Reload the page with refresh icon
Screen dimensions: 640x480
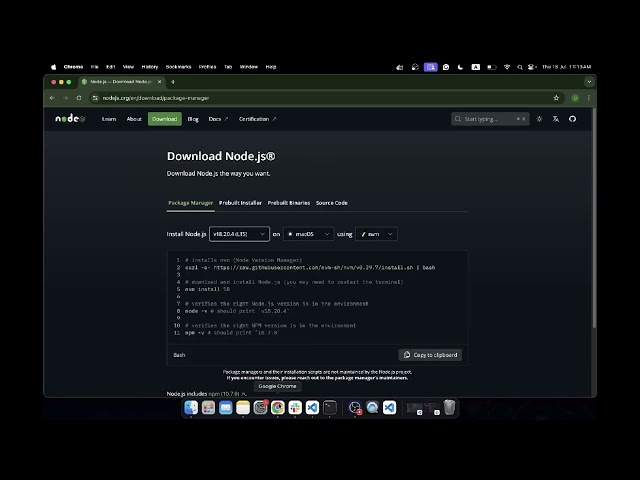pyautogui.click(x=79, y=98)
